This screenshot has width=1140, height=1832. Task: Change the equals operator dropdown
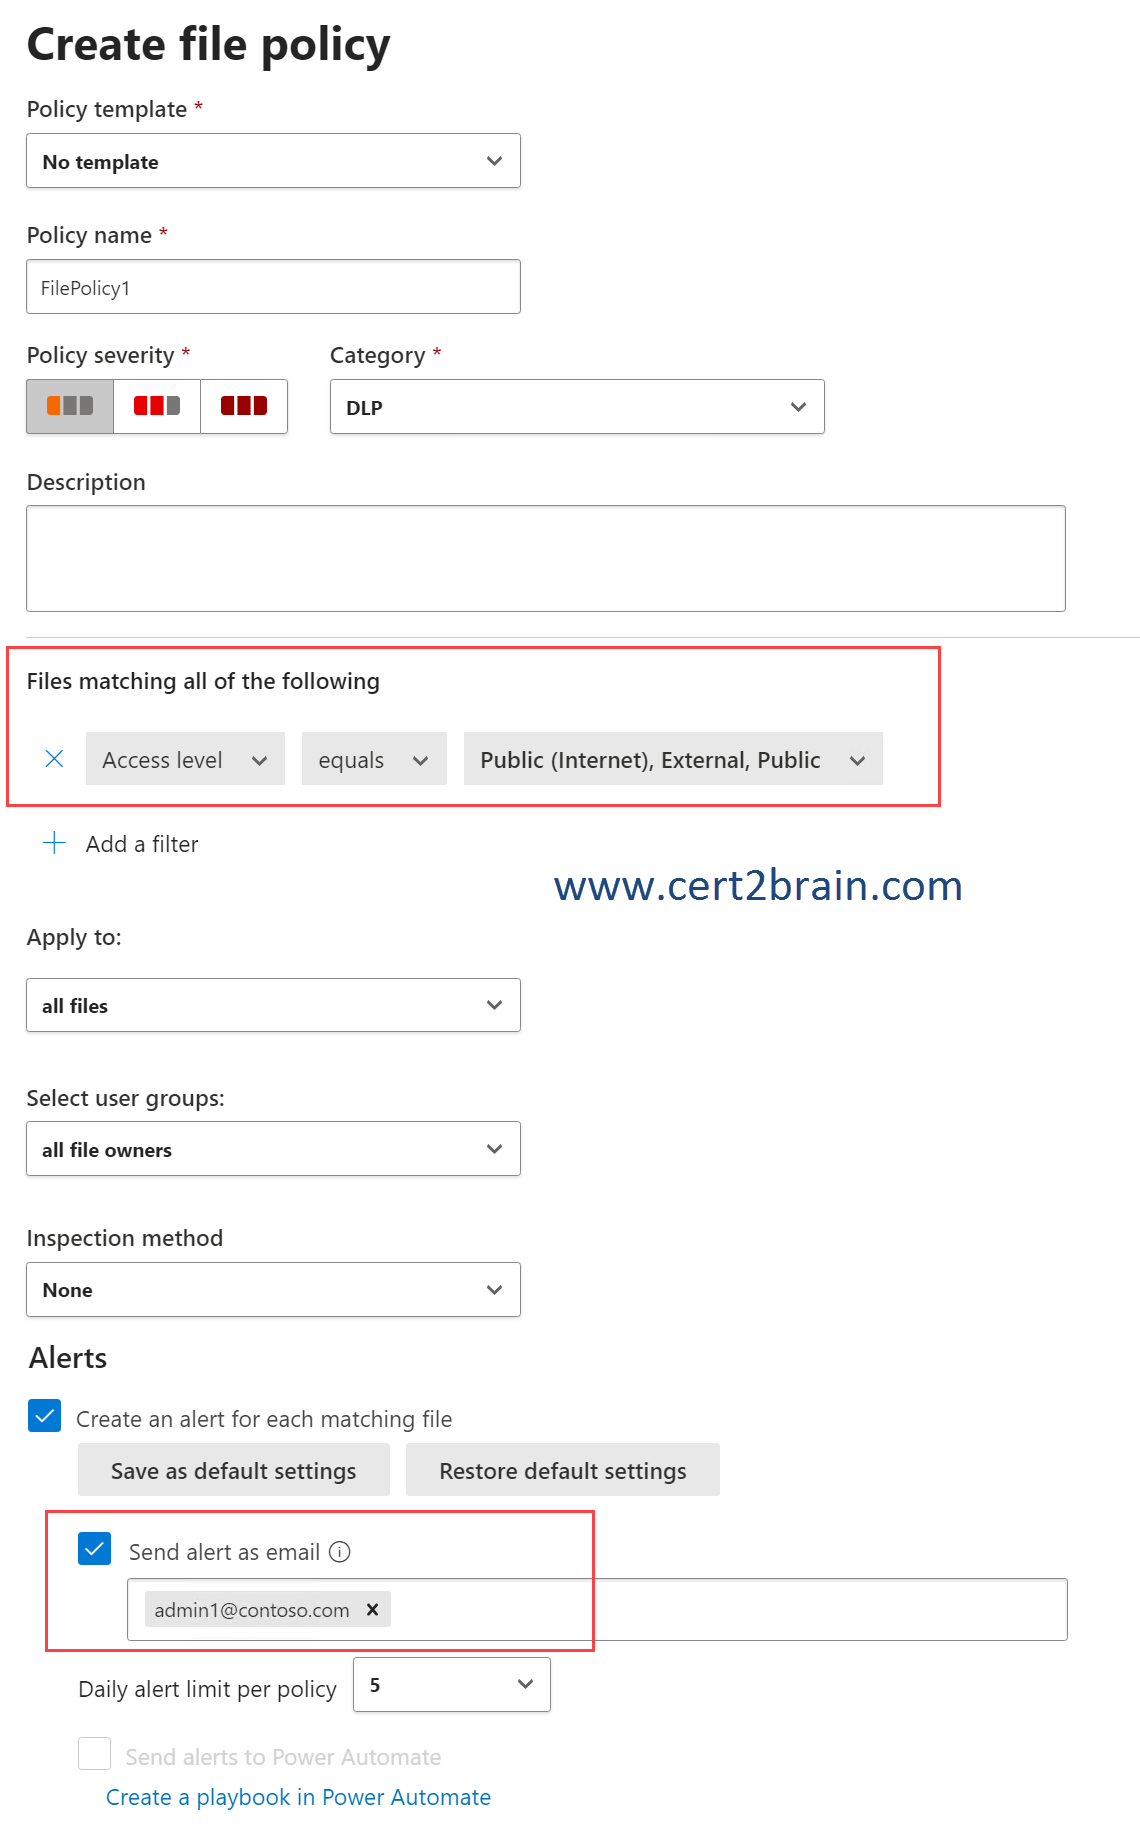(374, 759)
